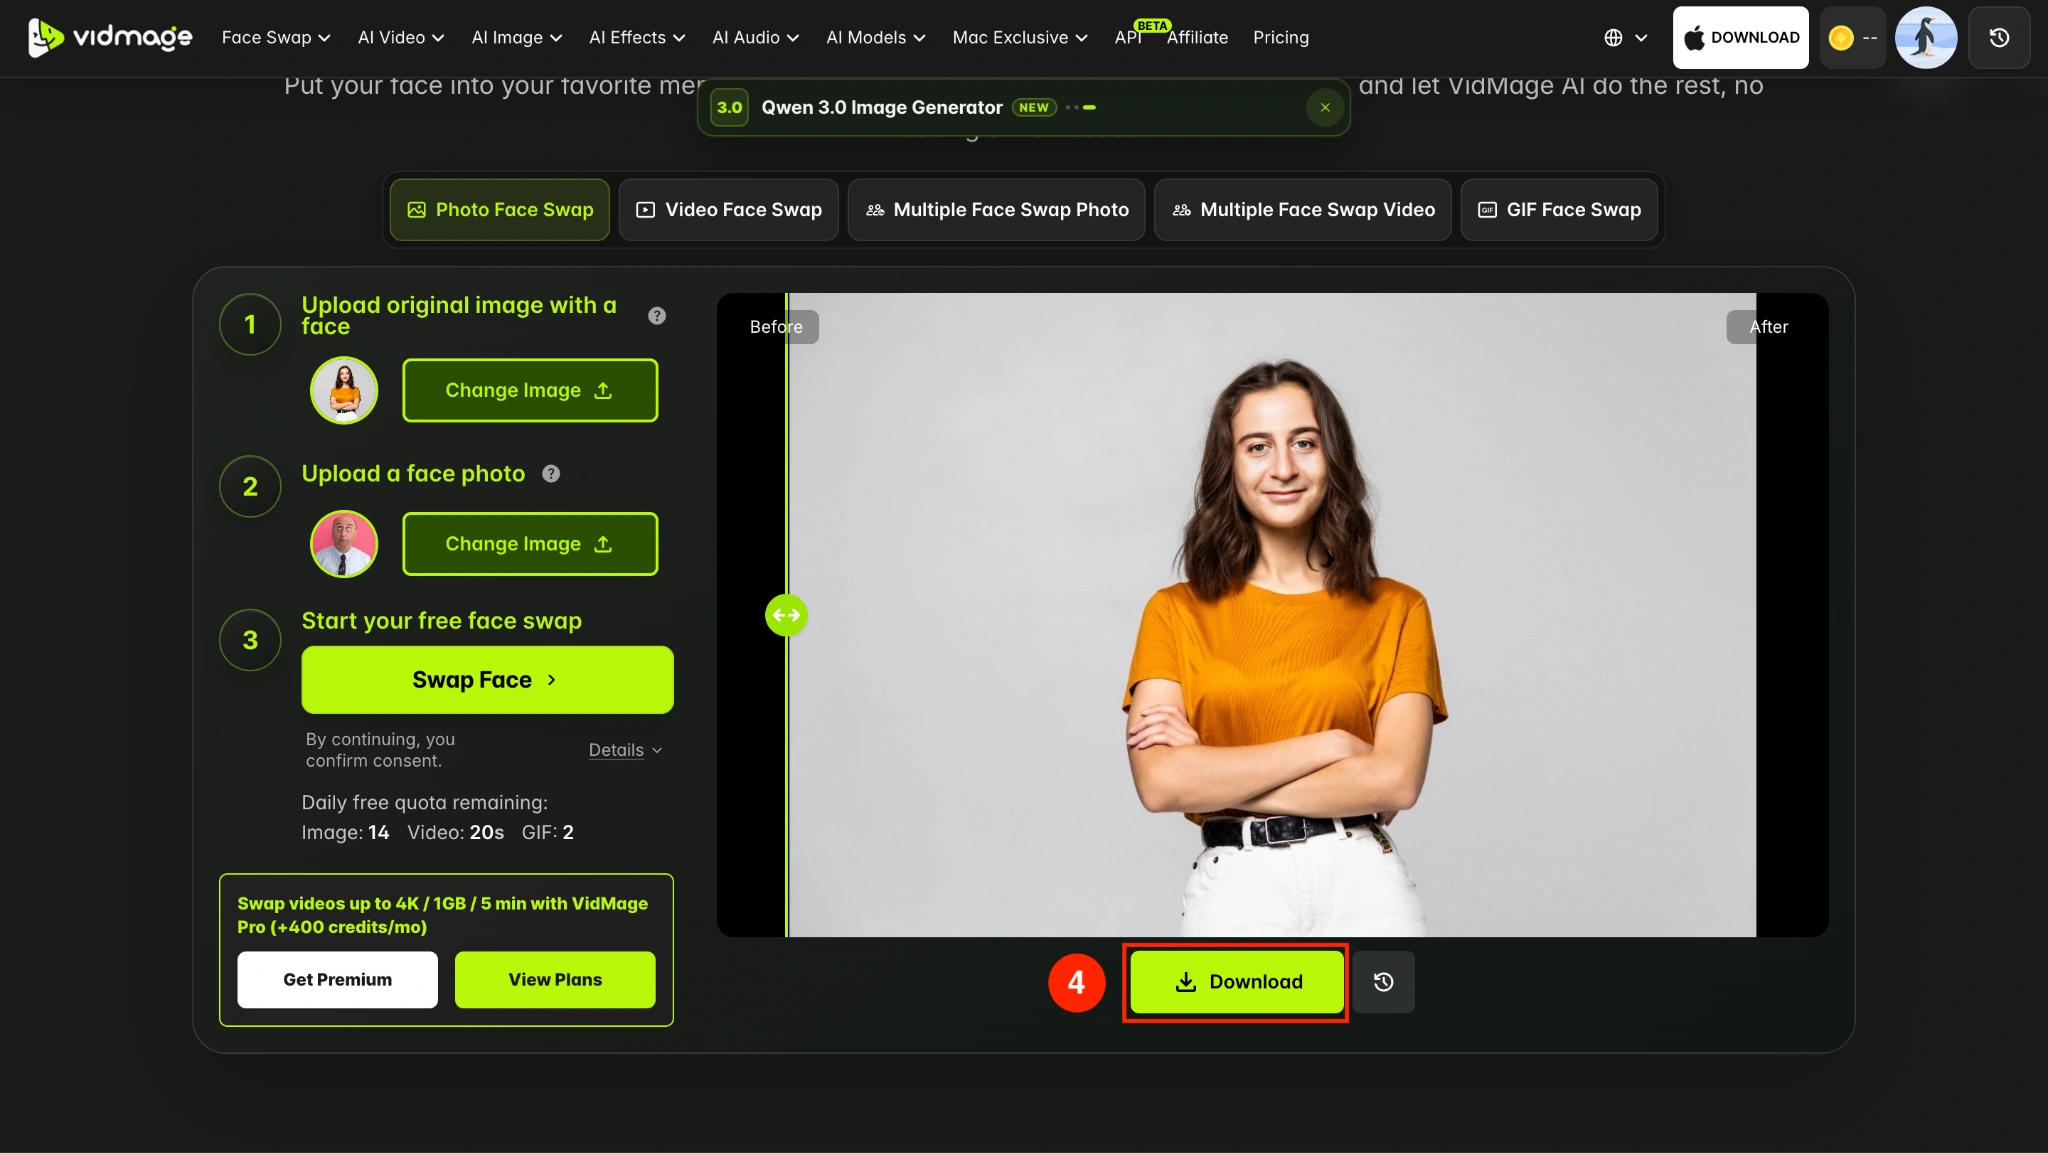Select Multiple Face Swap Photo tab
The width and height of the screenshot is (2048, 1153).
[x=996, y=210]
